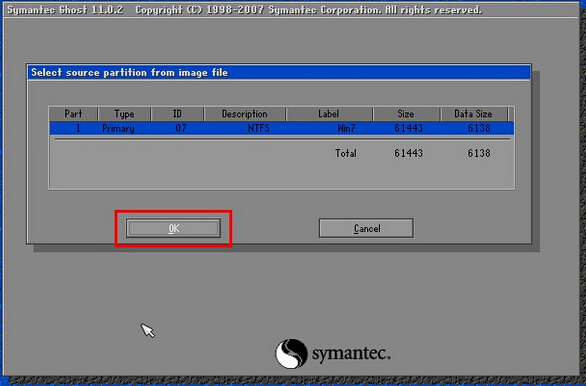Click the Symantec Ghost 11.0.2 header text
Viewport: 586px width, 386px height.
[x=65, y=10]
